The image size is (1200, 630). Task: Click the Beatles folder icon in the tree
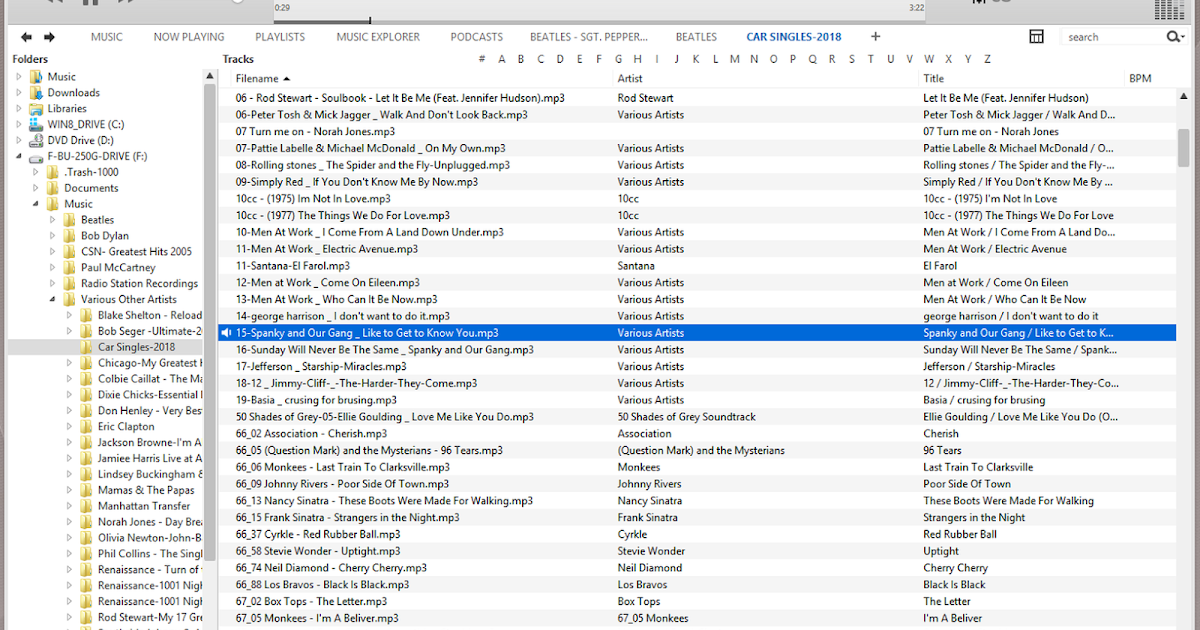pyautogui.click(x=70, y=219)
